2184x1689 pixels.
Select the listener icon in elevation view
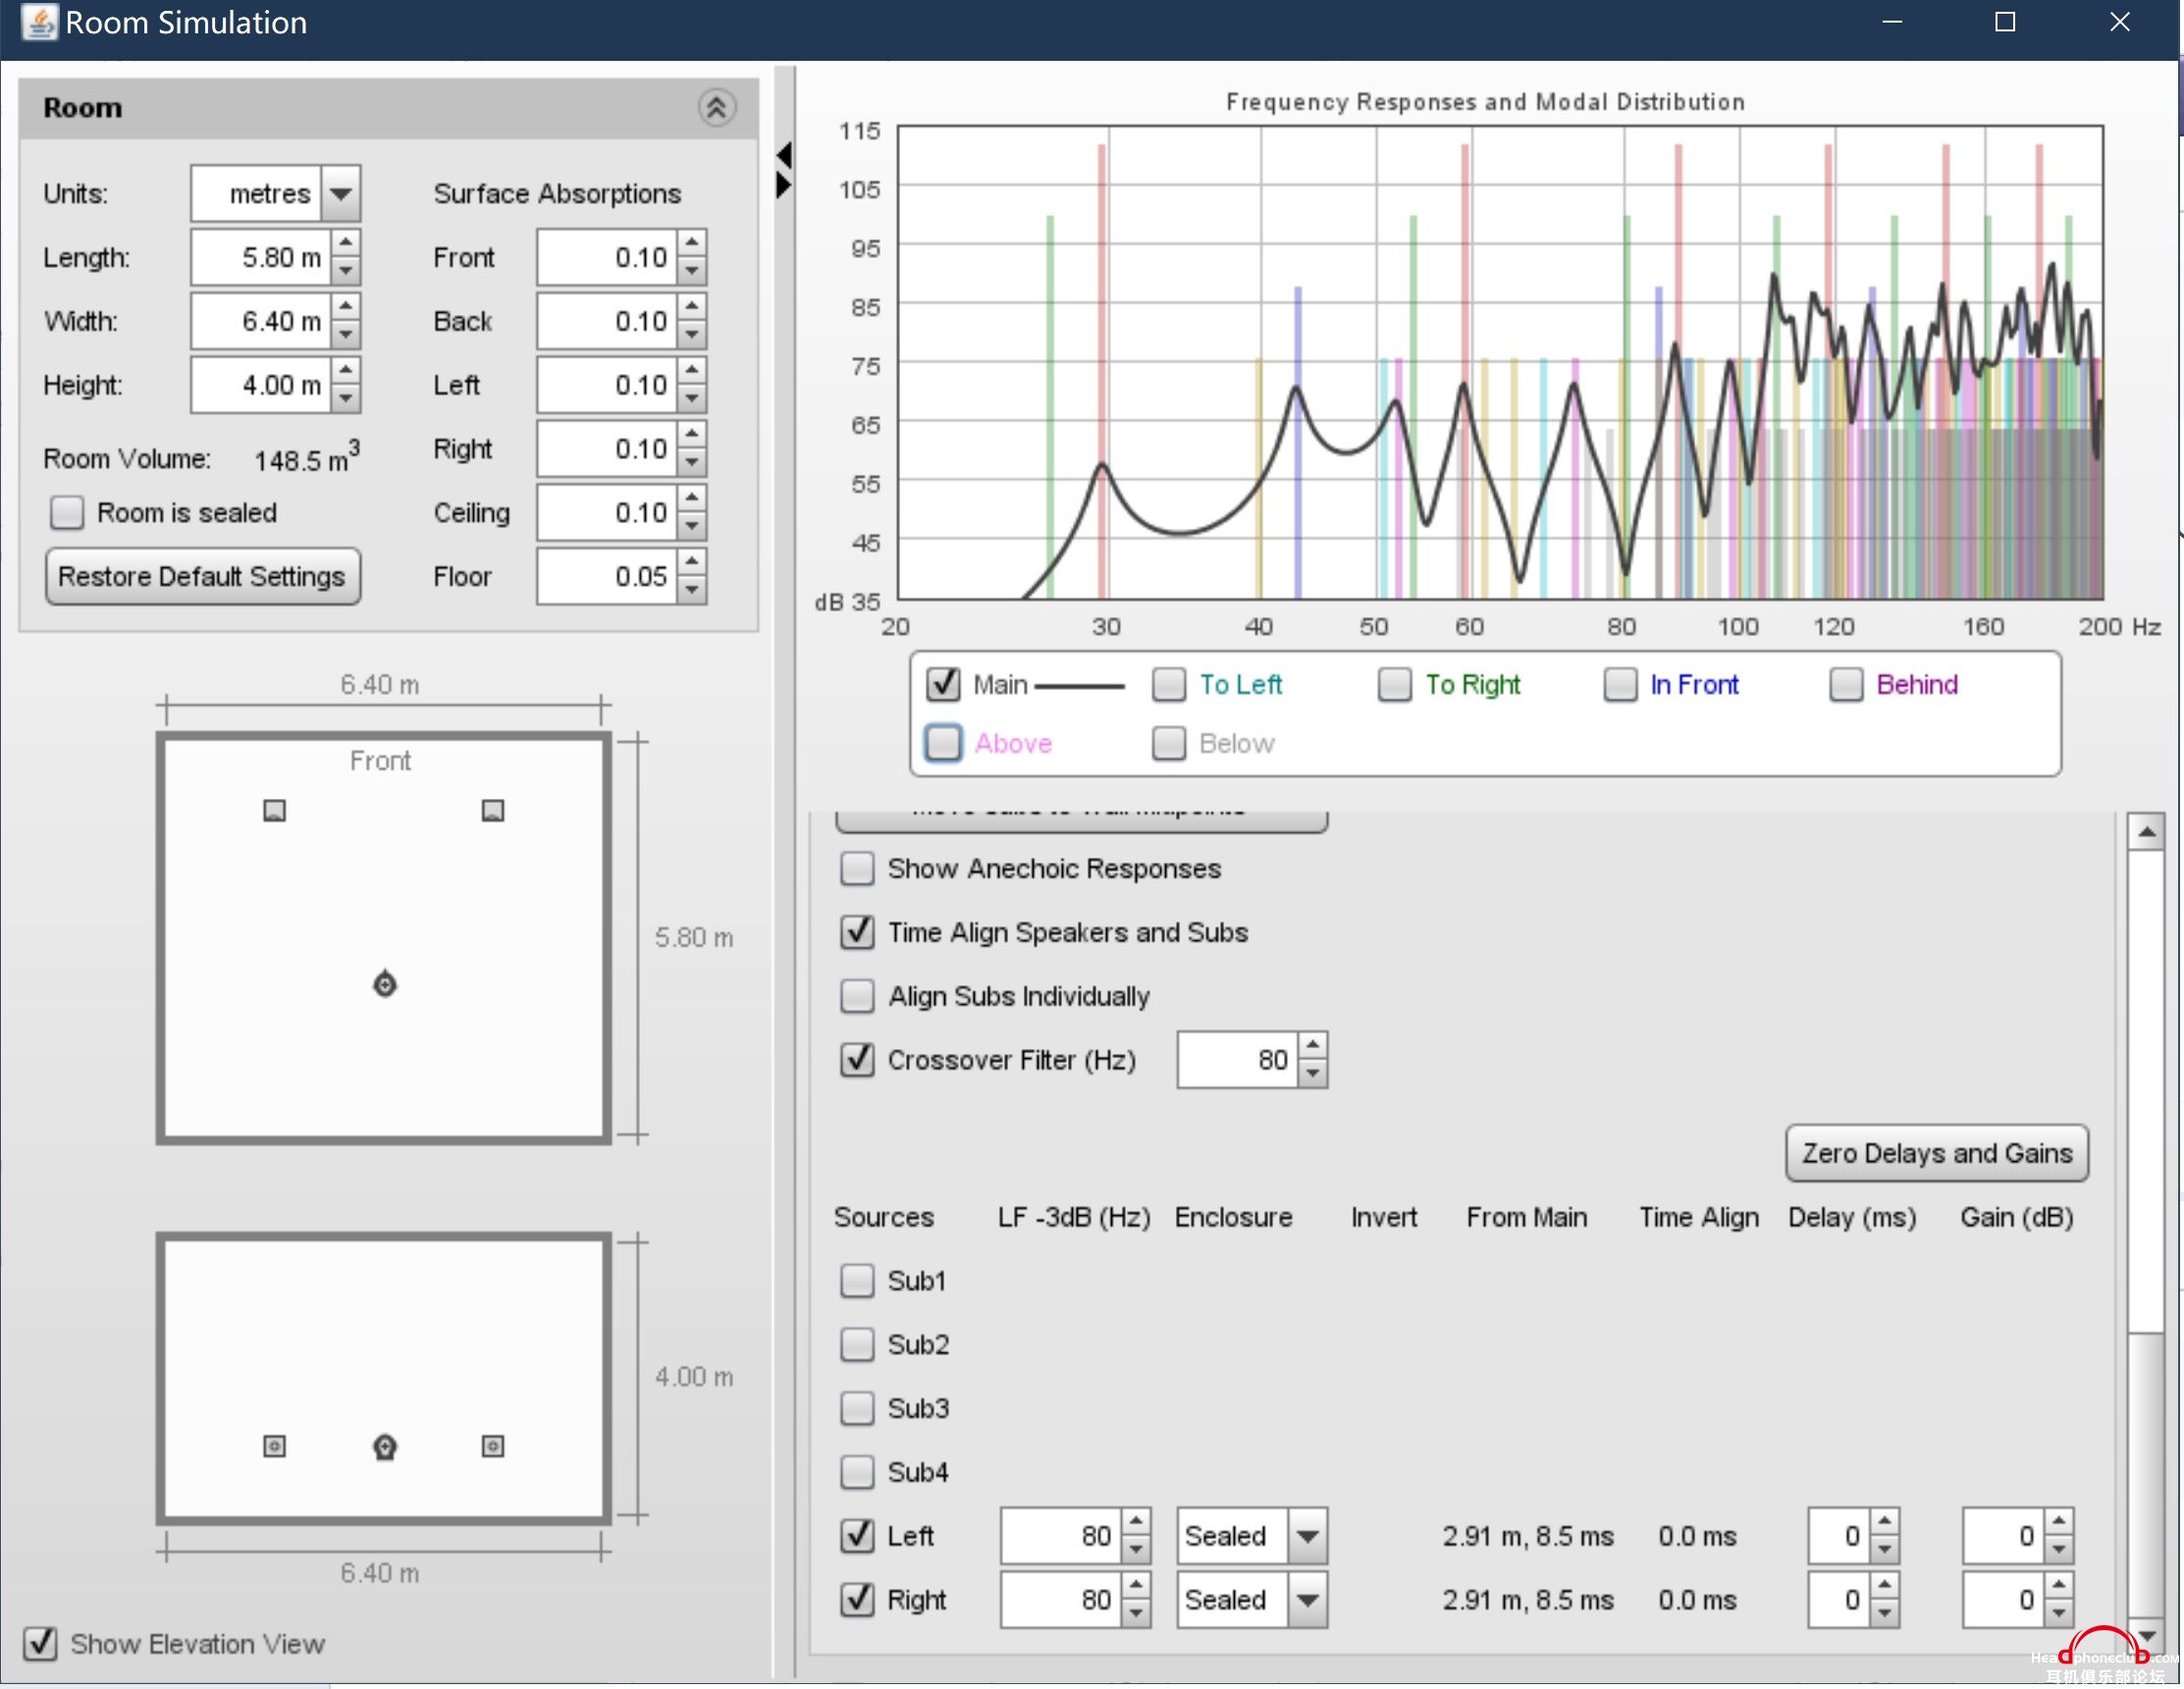tap(385, 1448)
